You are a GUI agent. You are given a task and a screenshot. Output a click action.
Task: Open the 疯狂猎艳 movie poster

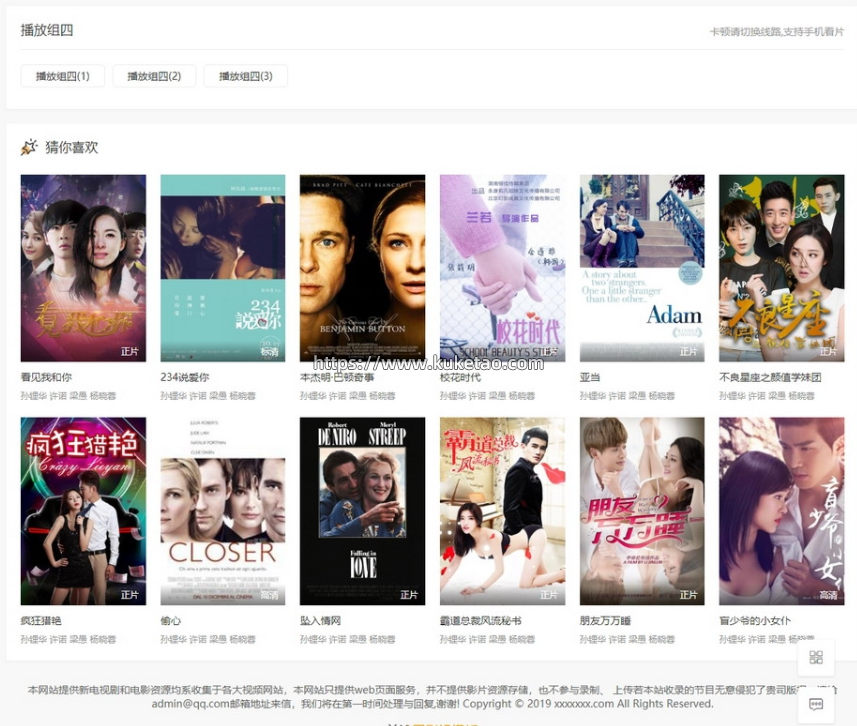[83, 511]
